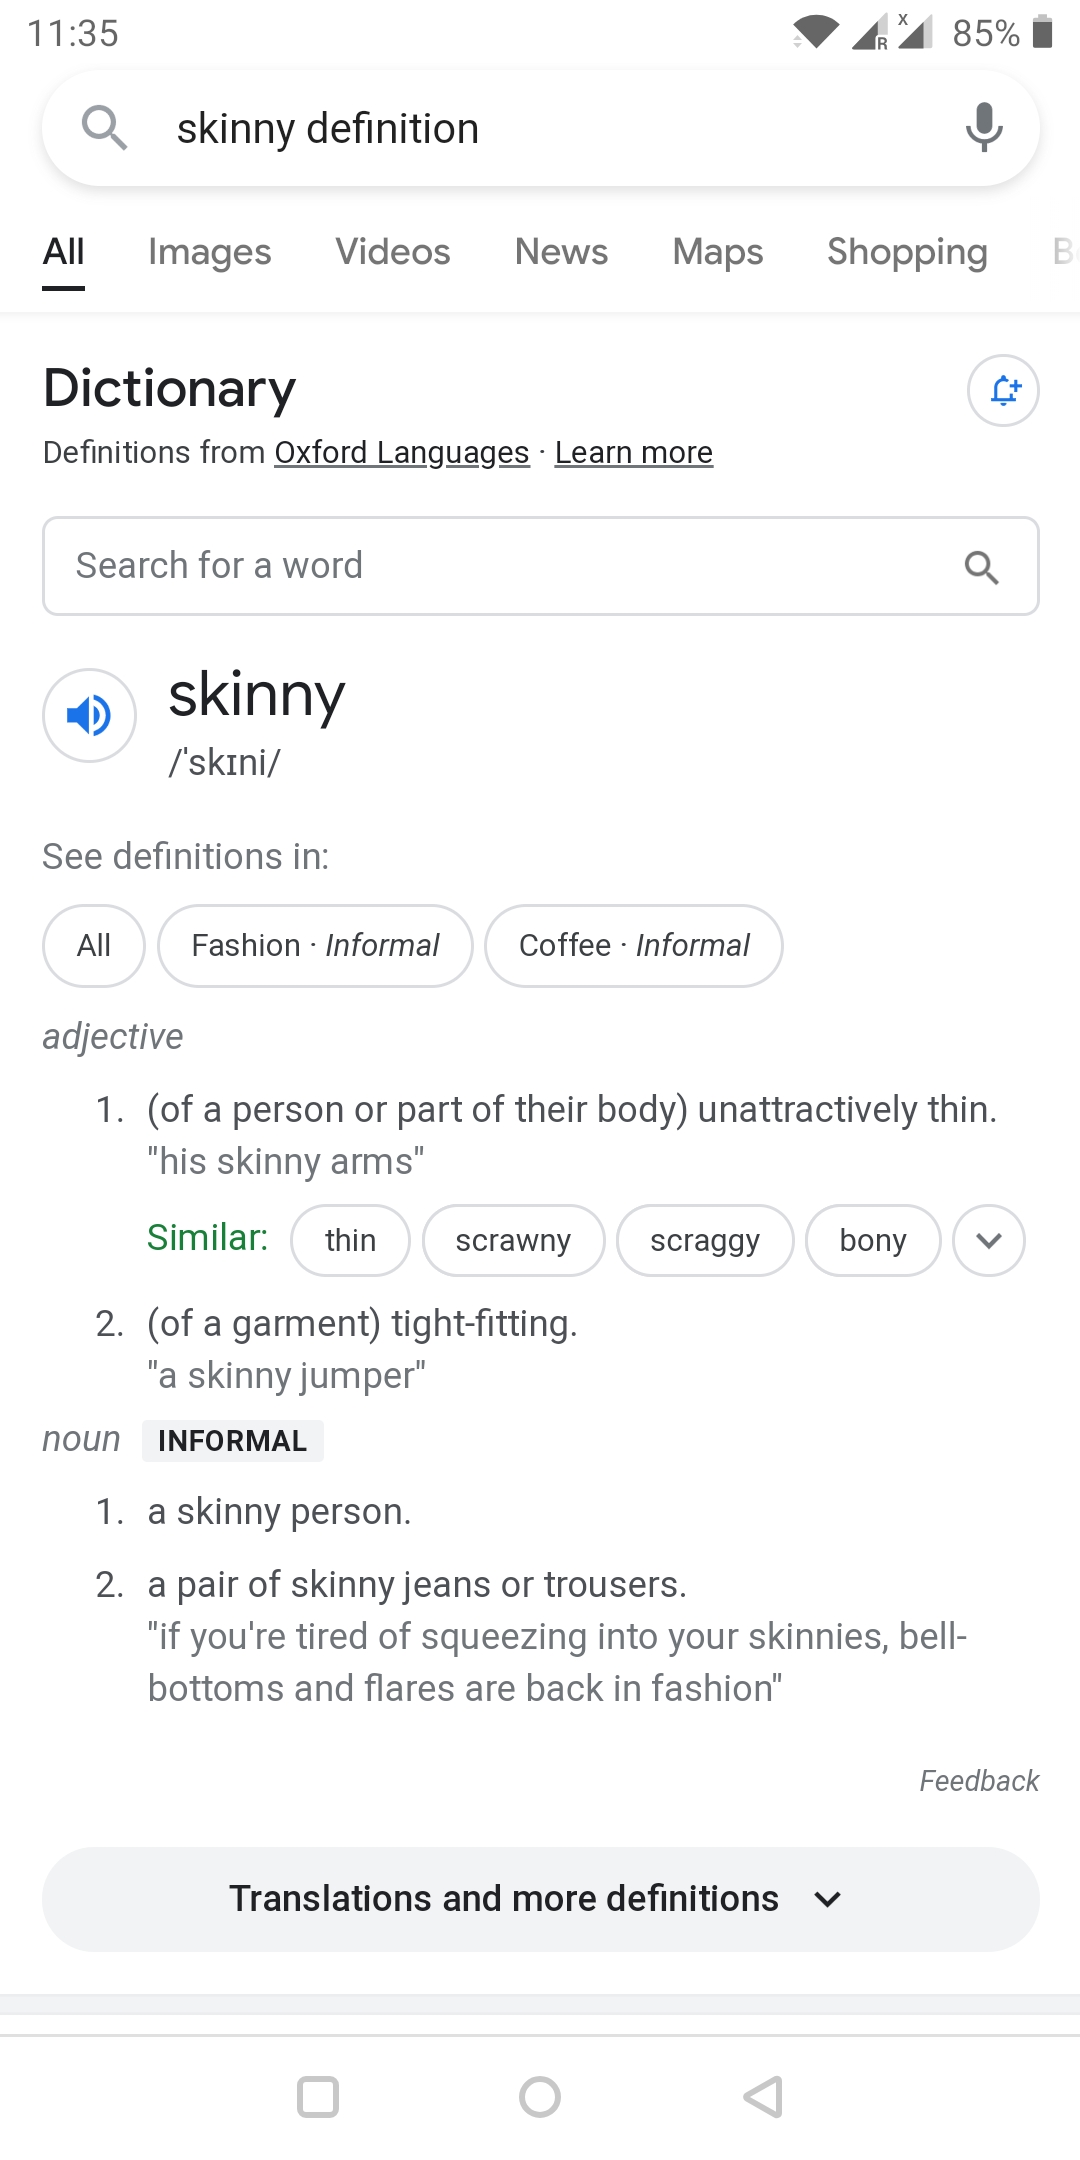The height and width of the screenshot is (2160, 1080).
Task: Tap the Android home circle button
Action: 540,2097
